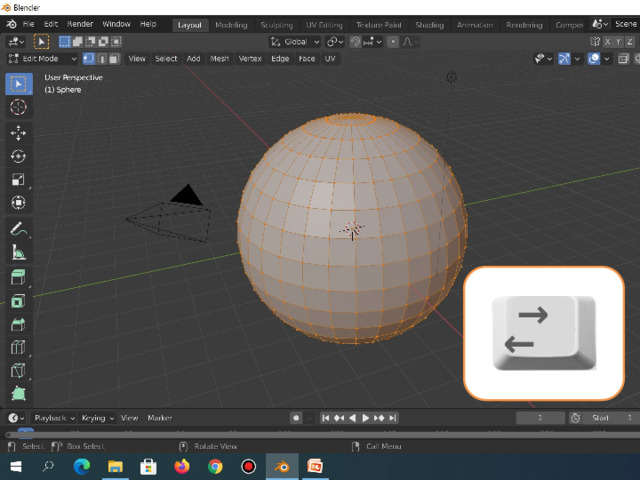Set selection mode to invert

point(103,42)
